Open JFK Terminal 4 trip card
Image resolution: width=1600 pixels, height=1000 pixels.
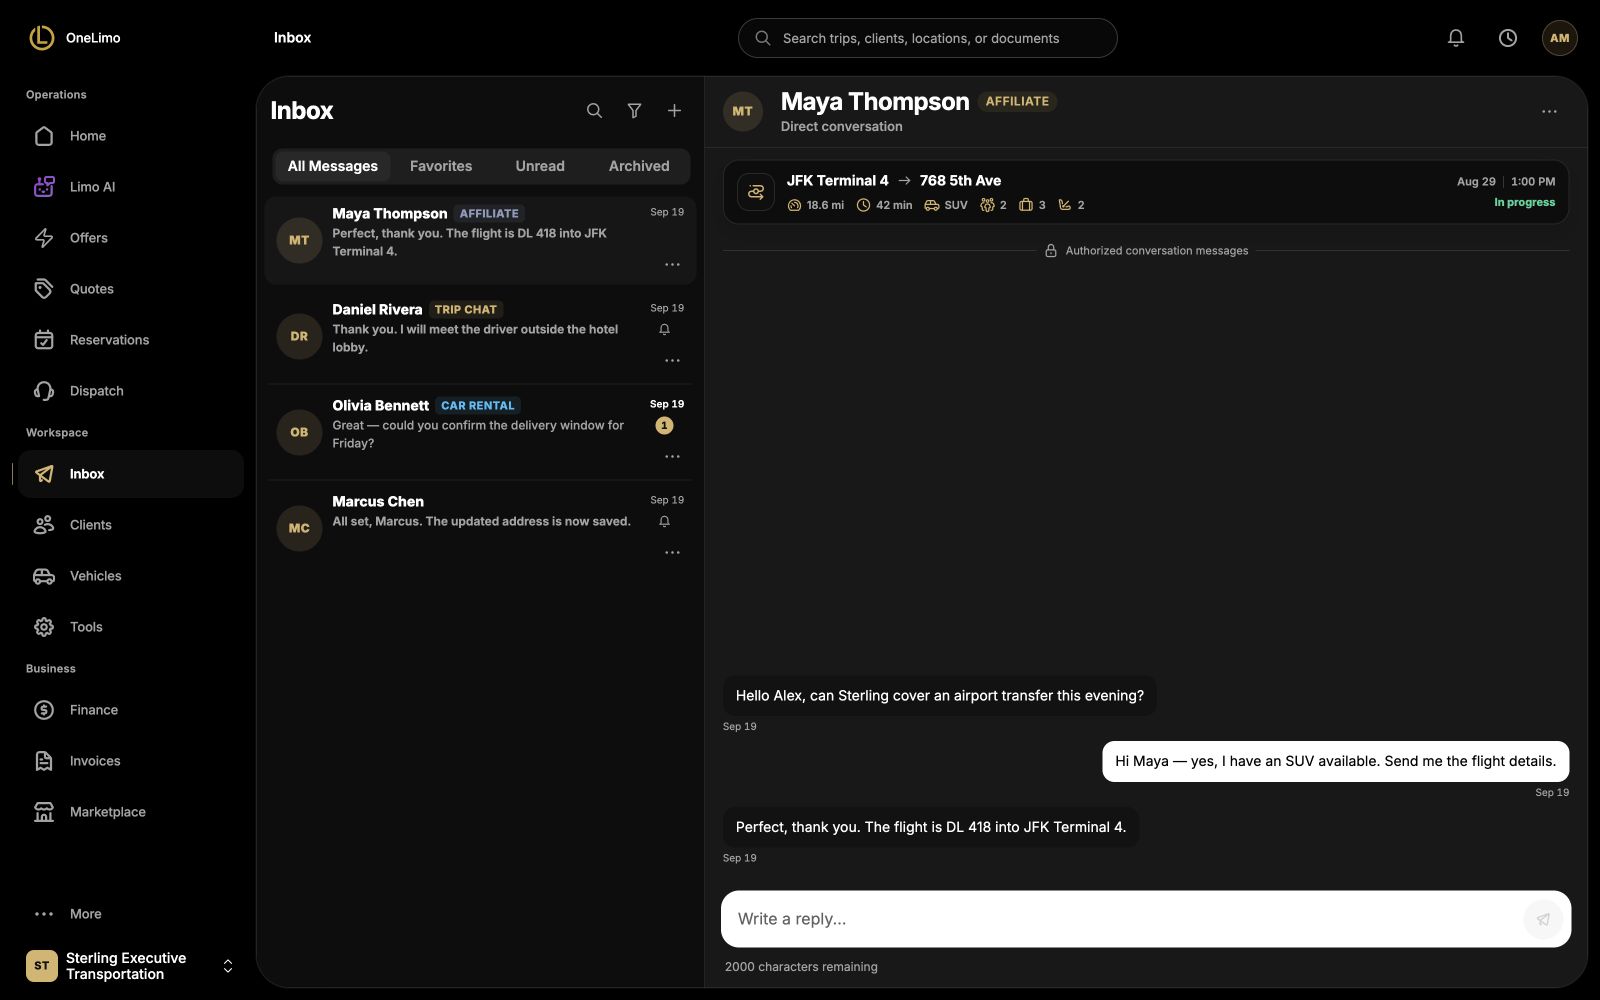coord(1146,192)
